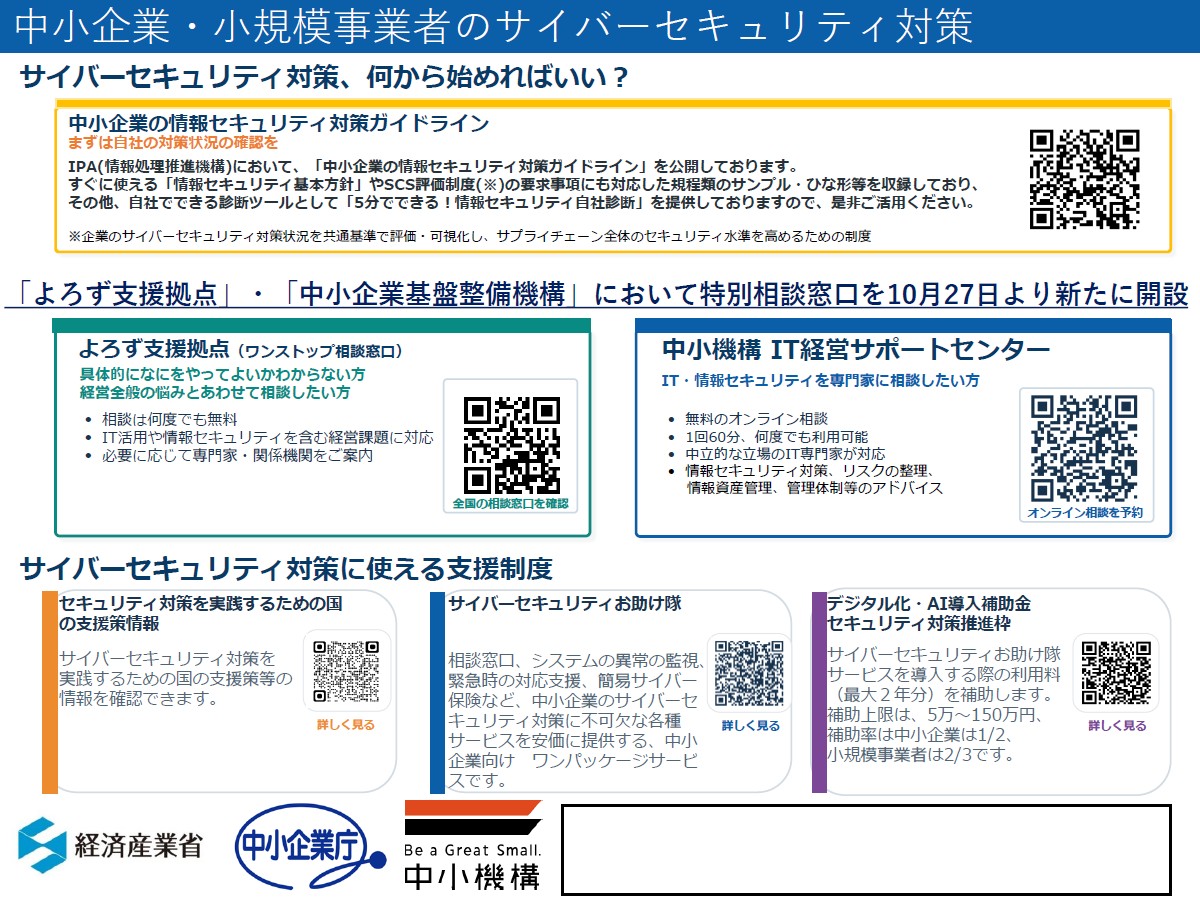Click the empty contact box at bottom
The height and width of the screenshot is (900, 1200).
[866, 849]
